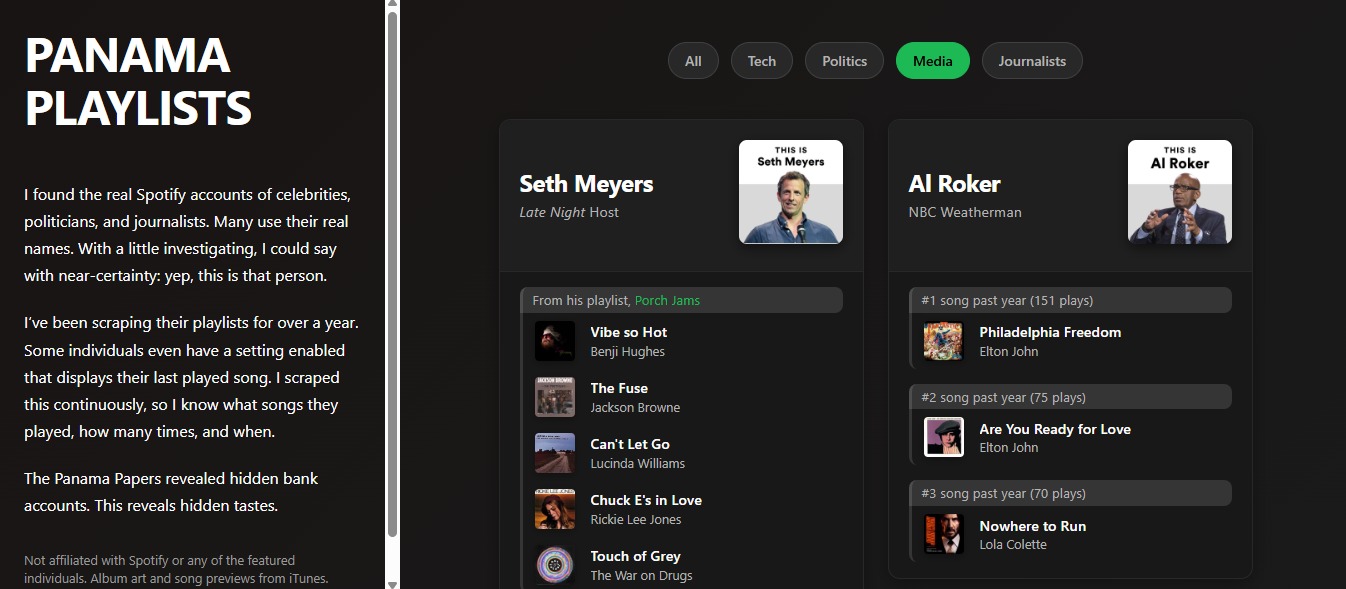1346x589 pixels.
Task: Open the Politics category filter
Action: click(x=845, y=61)
